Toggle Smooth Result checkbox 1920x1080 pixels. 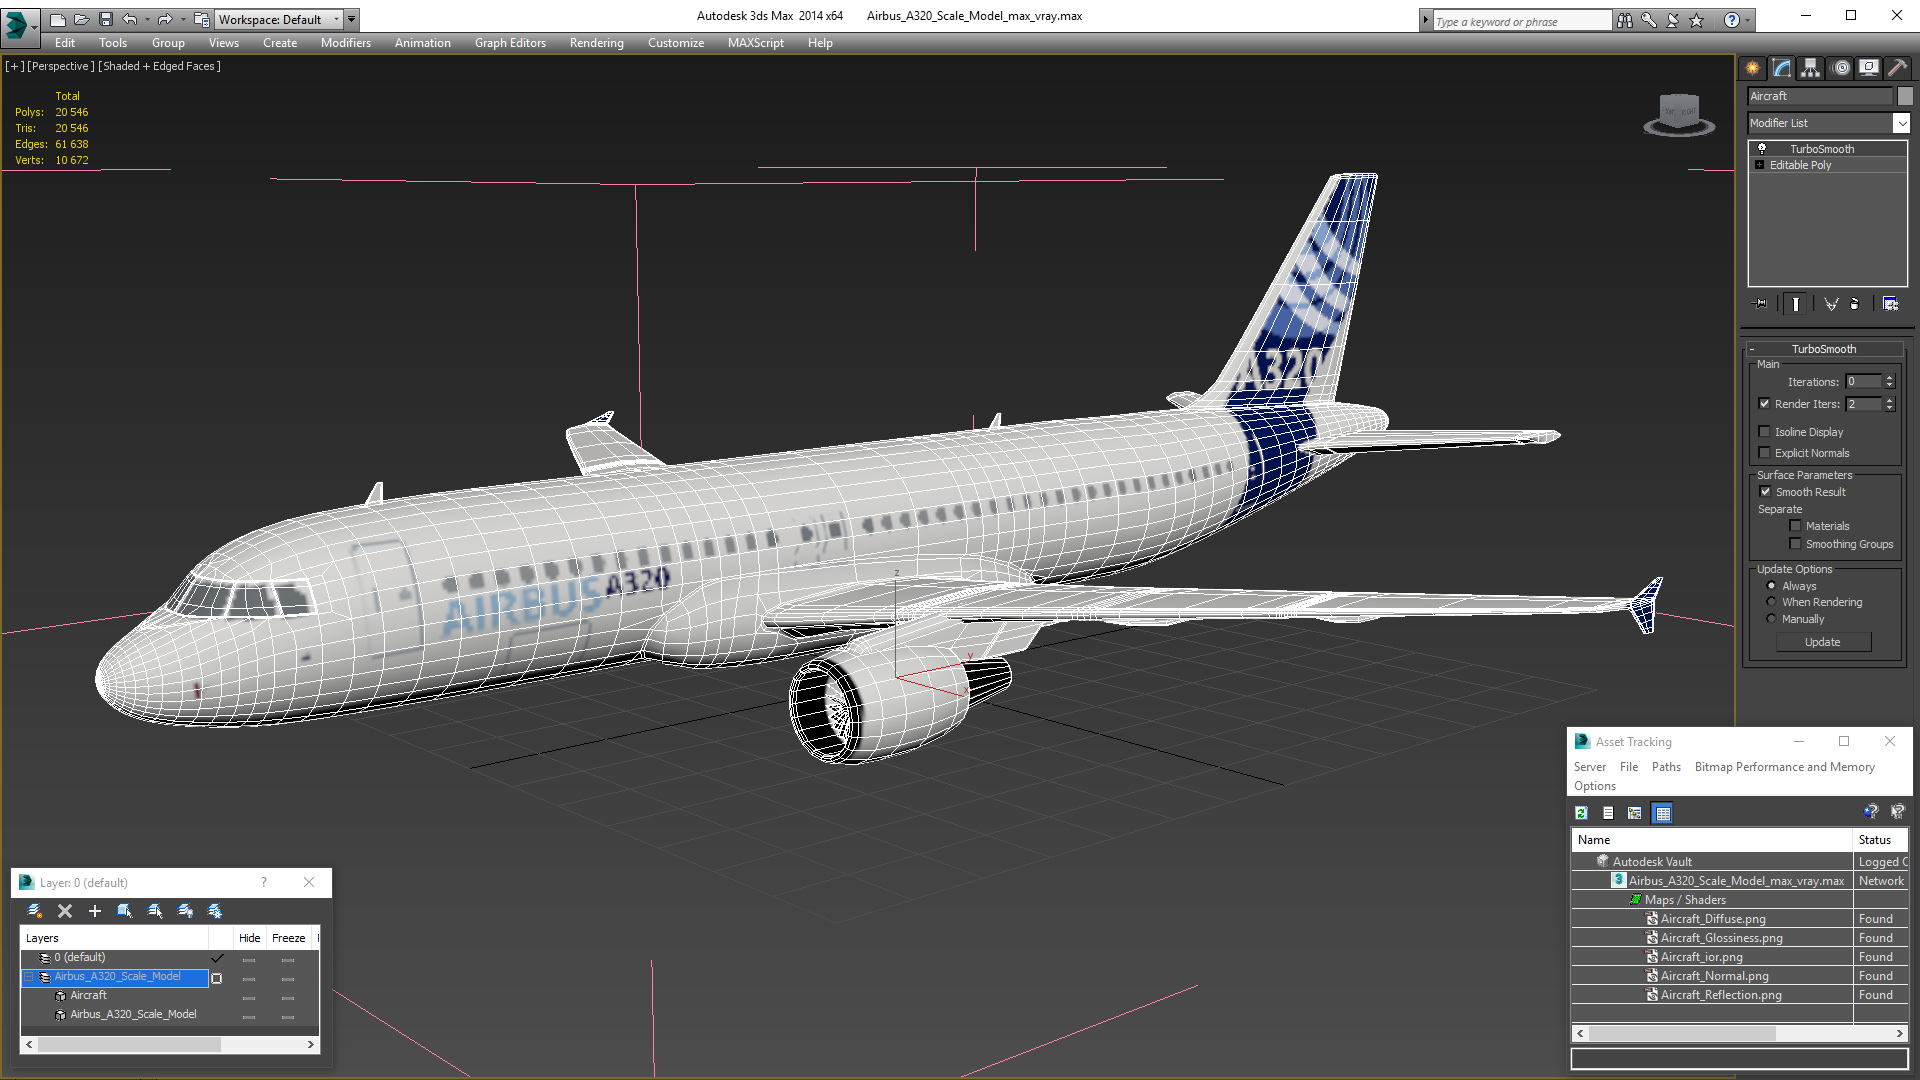(x=1765, y=492)
